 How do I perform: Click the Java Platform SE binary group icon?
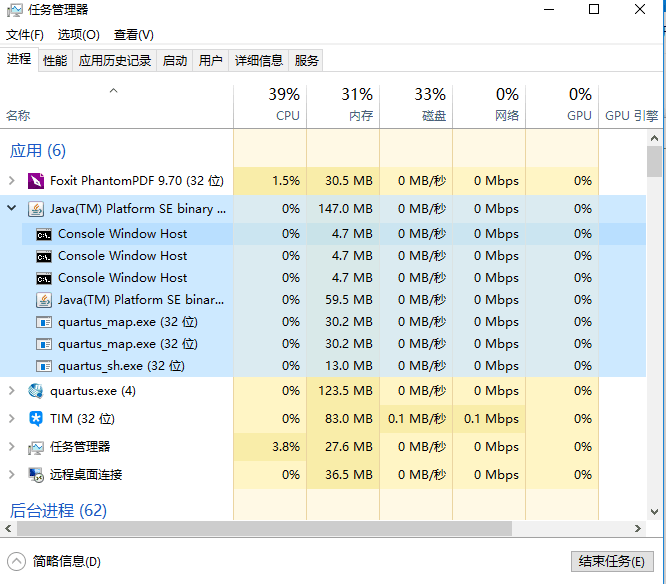(x=36, y=209)
